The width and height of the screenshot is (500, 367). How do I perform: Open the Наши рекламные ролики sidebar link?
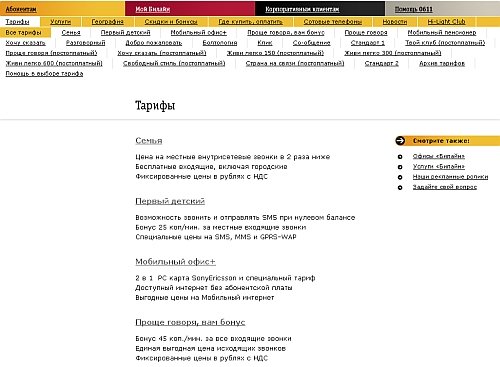(x=450, y=177)
